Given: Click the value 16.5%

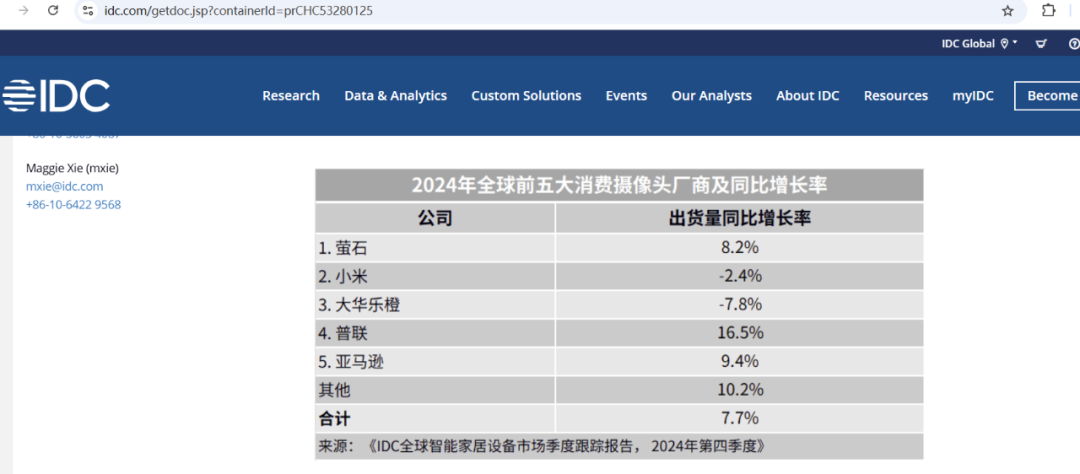Looking at the screenshot, I should 740,333.
